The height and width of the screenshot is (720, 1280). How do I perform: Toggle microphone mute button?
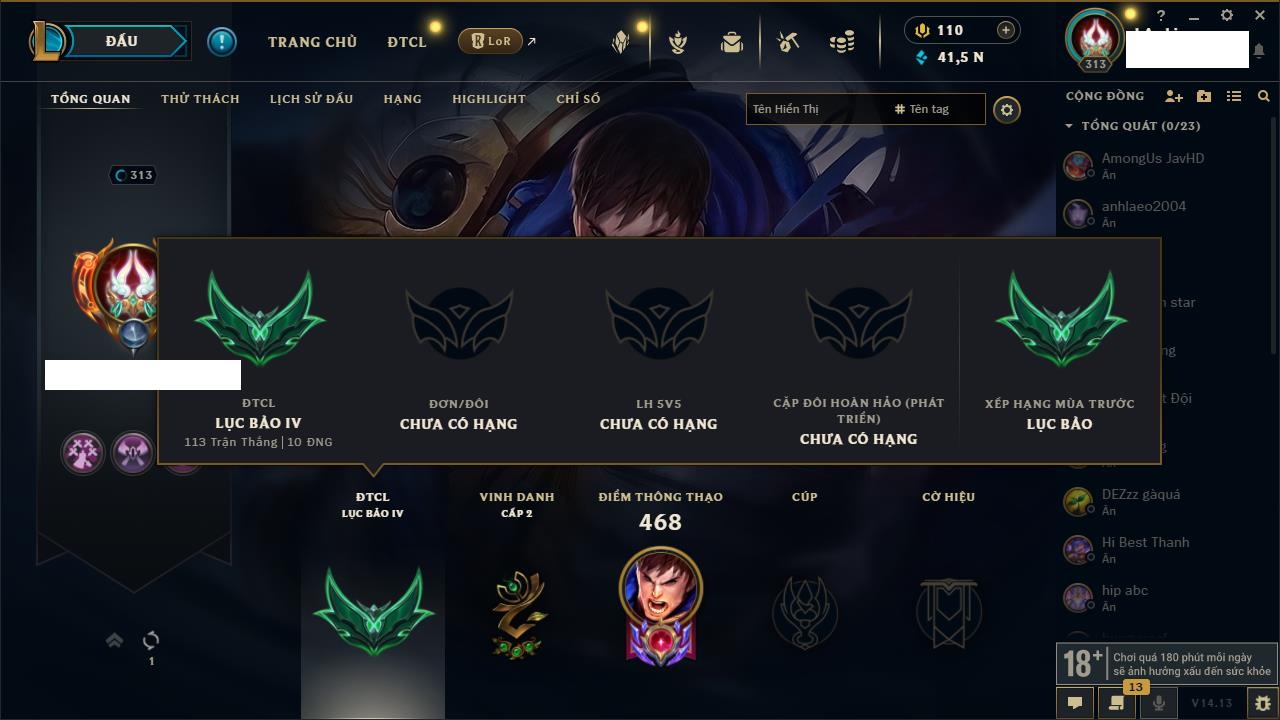(1159, 703)
